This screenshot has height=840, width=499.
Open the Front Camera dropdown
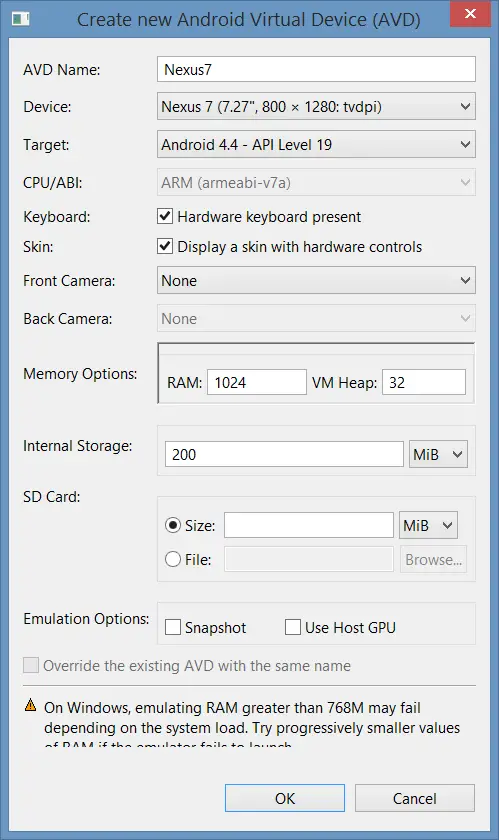(x=316, y=281)
